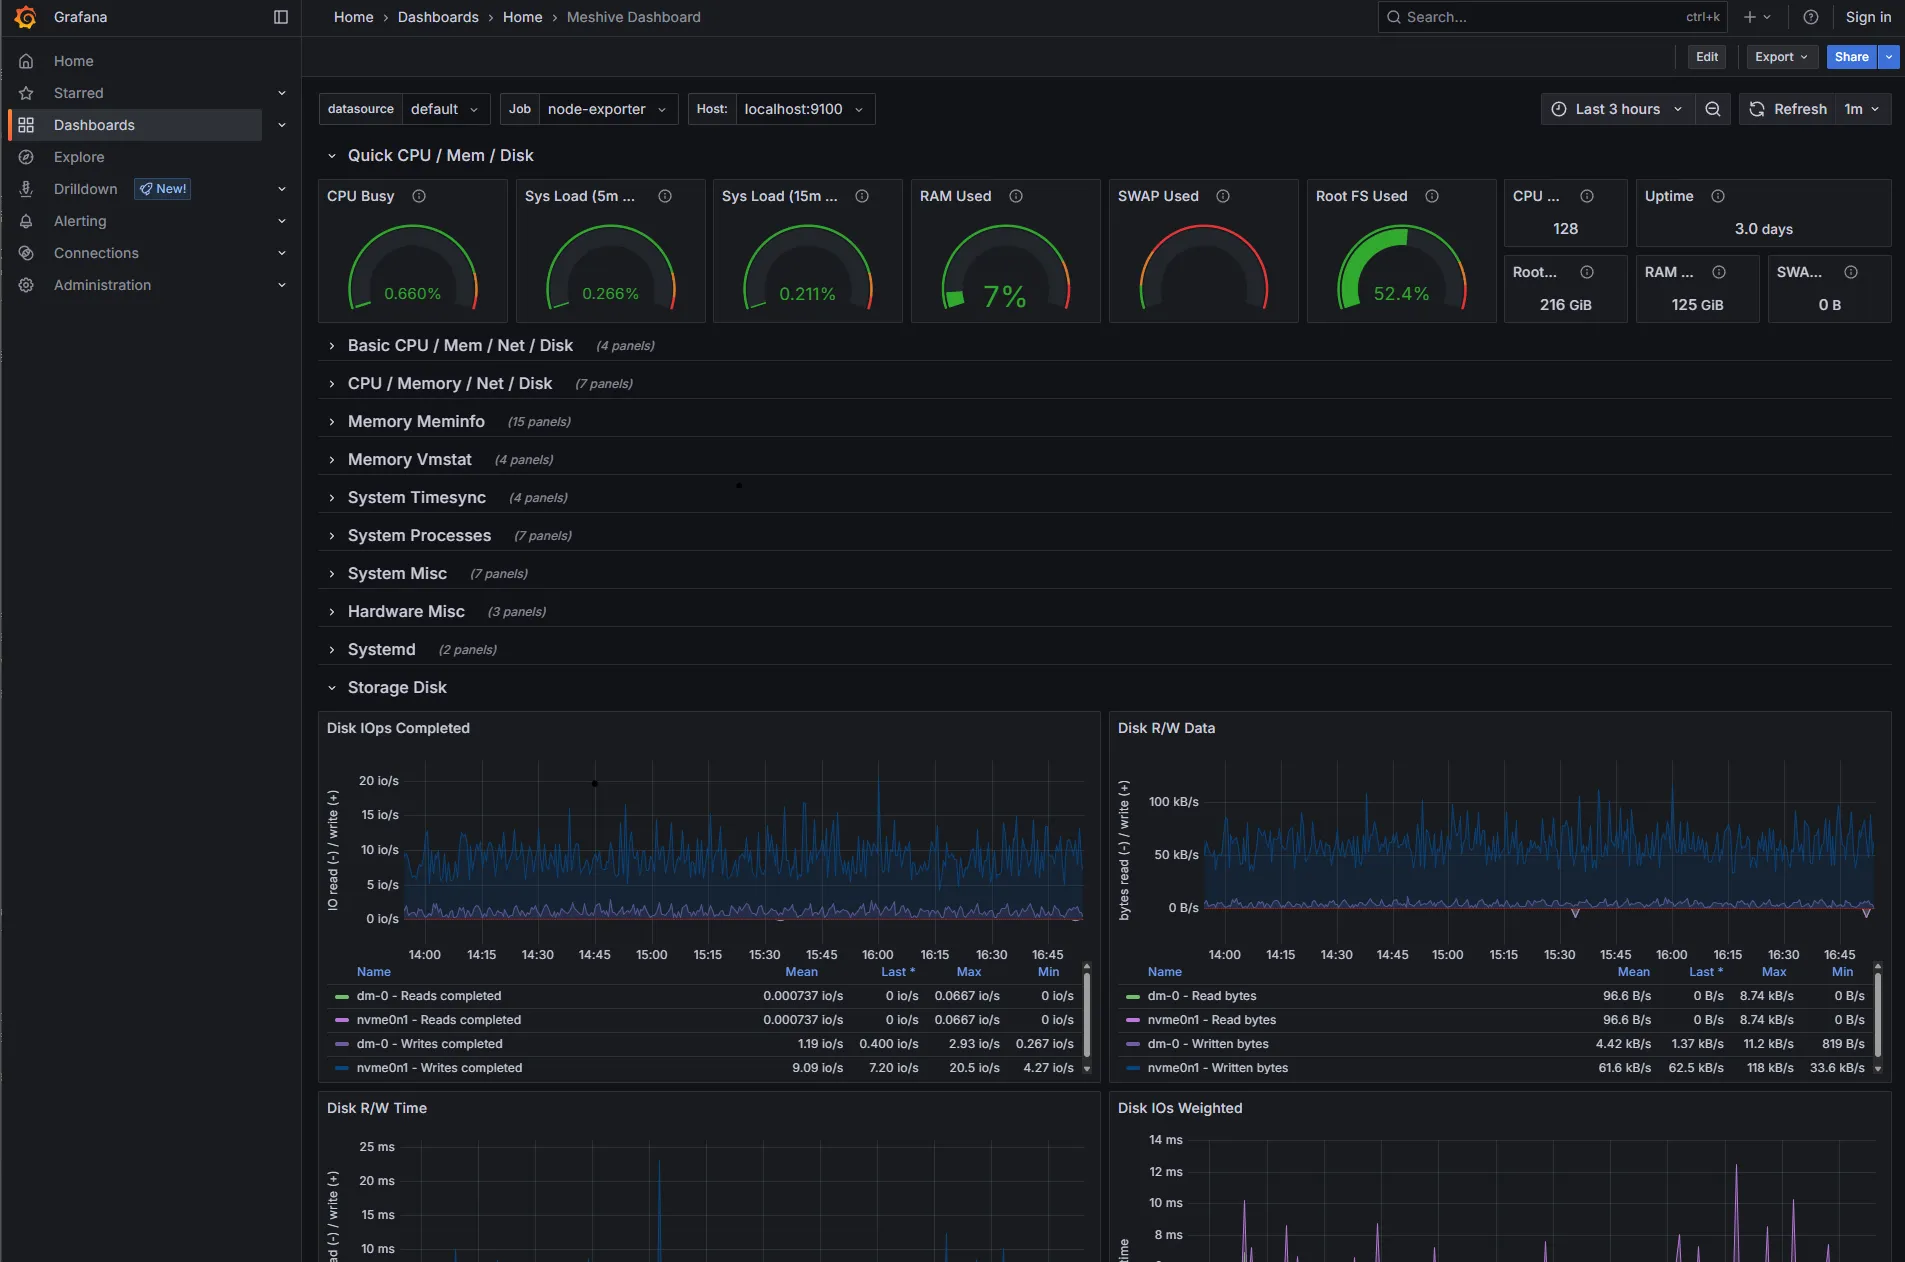Show SWAP total panel info icon
Screen dimensions: 1905x1262
(x=1851, y=272)
